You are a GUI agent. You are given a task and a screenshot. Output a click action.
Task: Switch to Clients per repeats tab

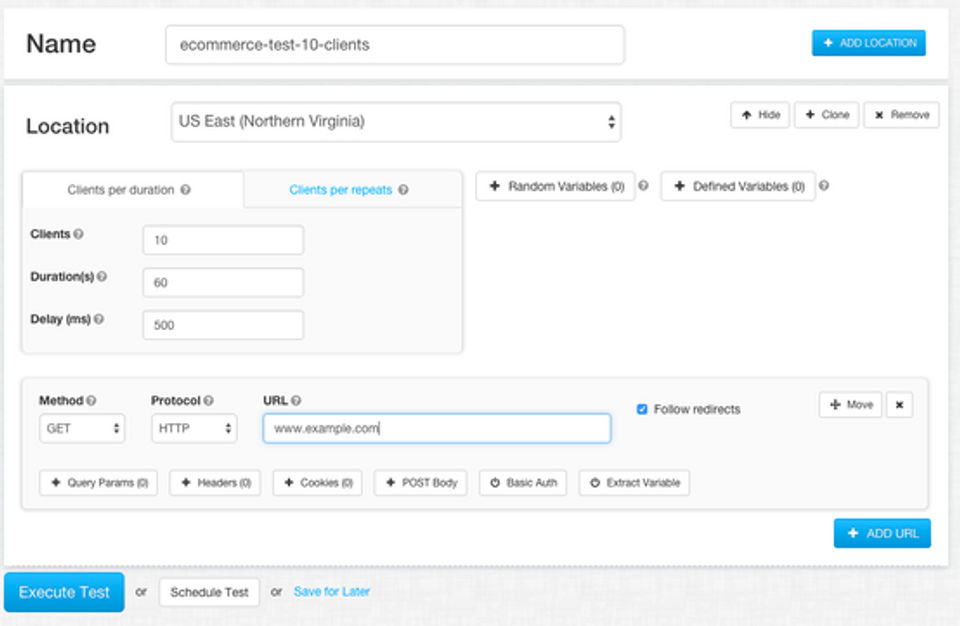point(348,190)
